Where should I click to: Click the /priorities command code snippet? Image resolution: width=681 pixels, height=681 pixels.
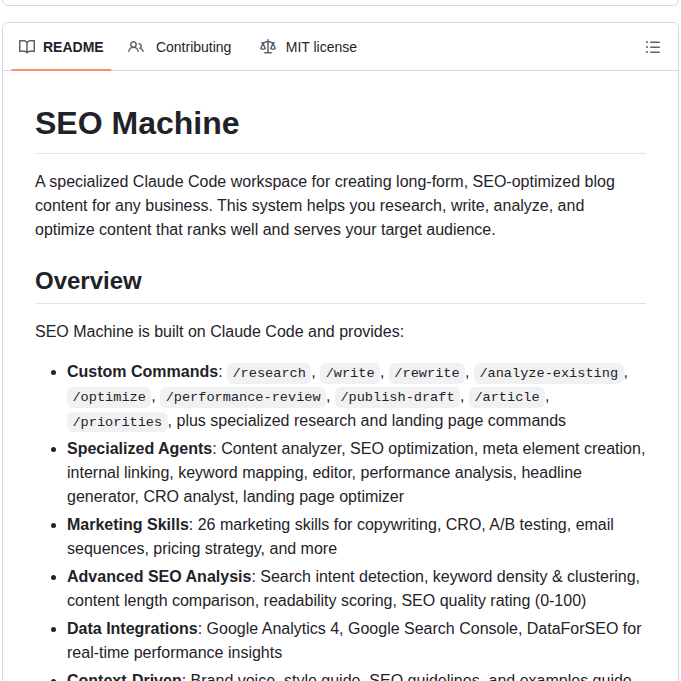pos(117,421)
